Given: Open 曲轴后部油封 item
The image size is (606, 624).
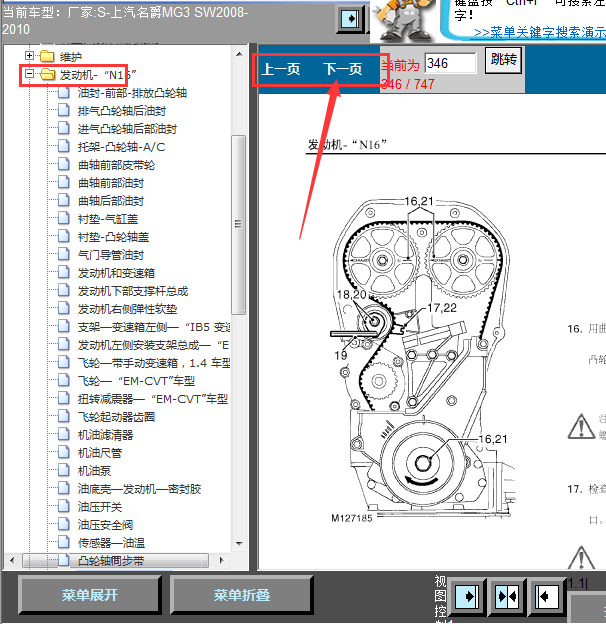Looking at the screenshot, I should click(x=111, y=201).
